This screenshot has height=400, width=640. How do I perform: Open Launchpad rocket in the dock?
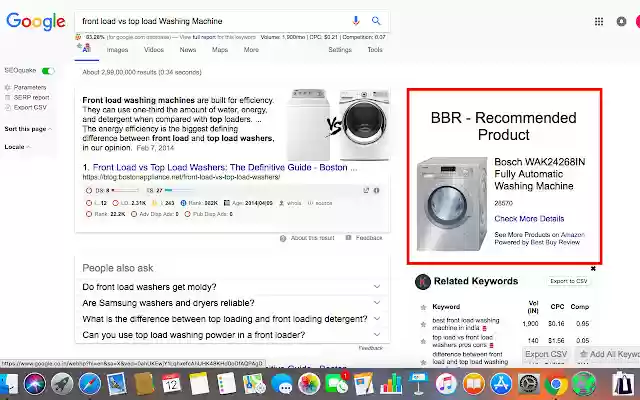coord(62,383)
